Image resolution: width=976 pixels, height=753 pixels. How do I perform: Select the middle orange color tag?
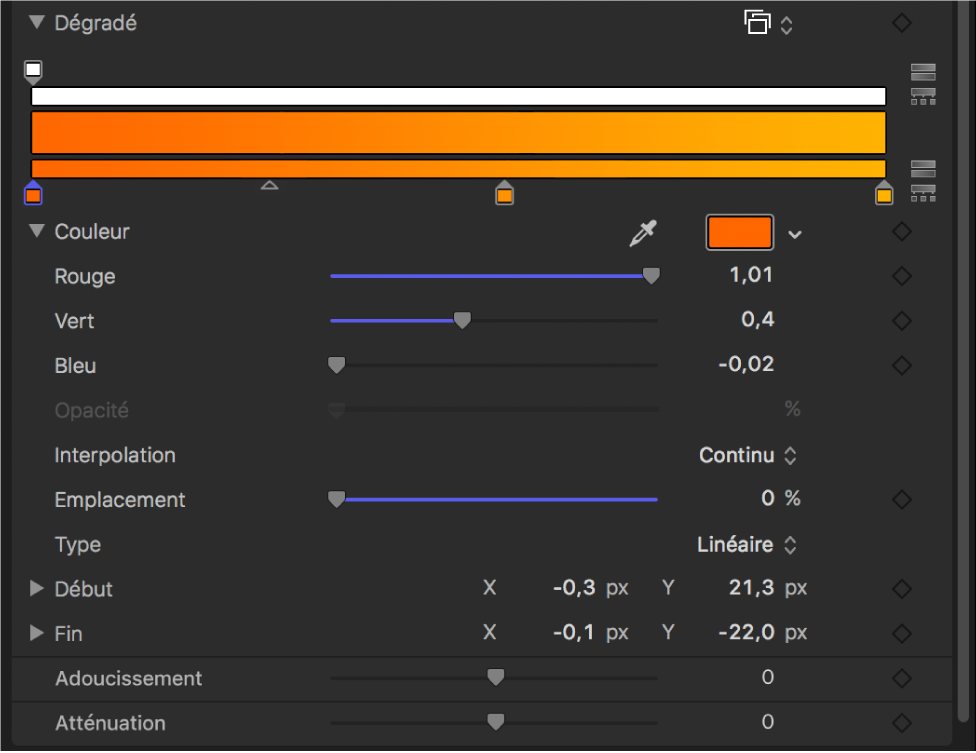(505, 194)
